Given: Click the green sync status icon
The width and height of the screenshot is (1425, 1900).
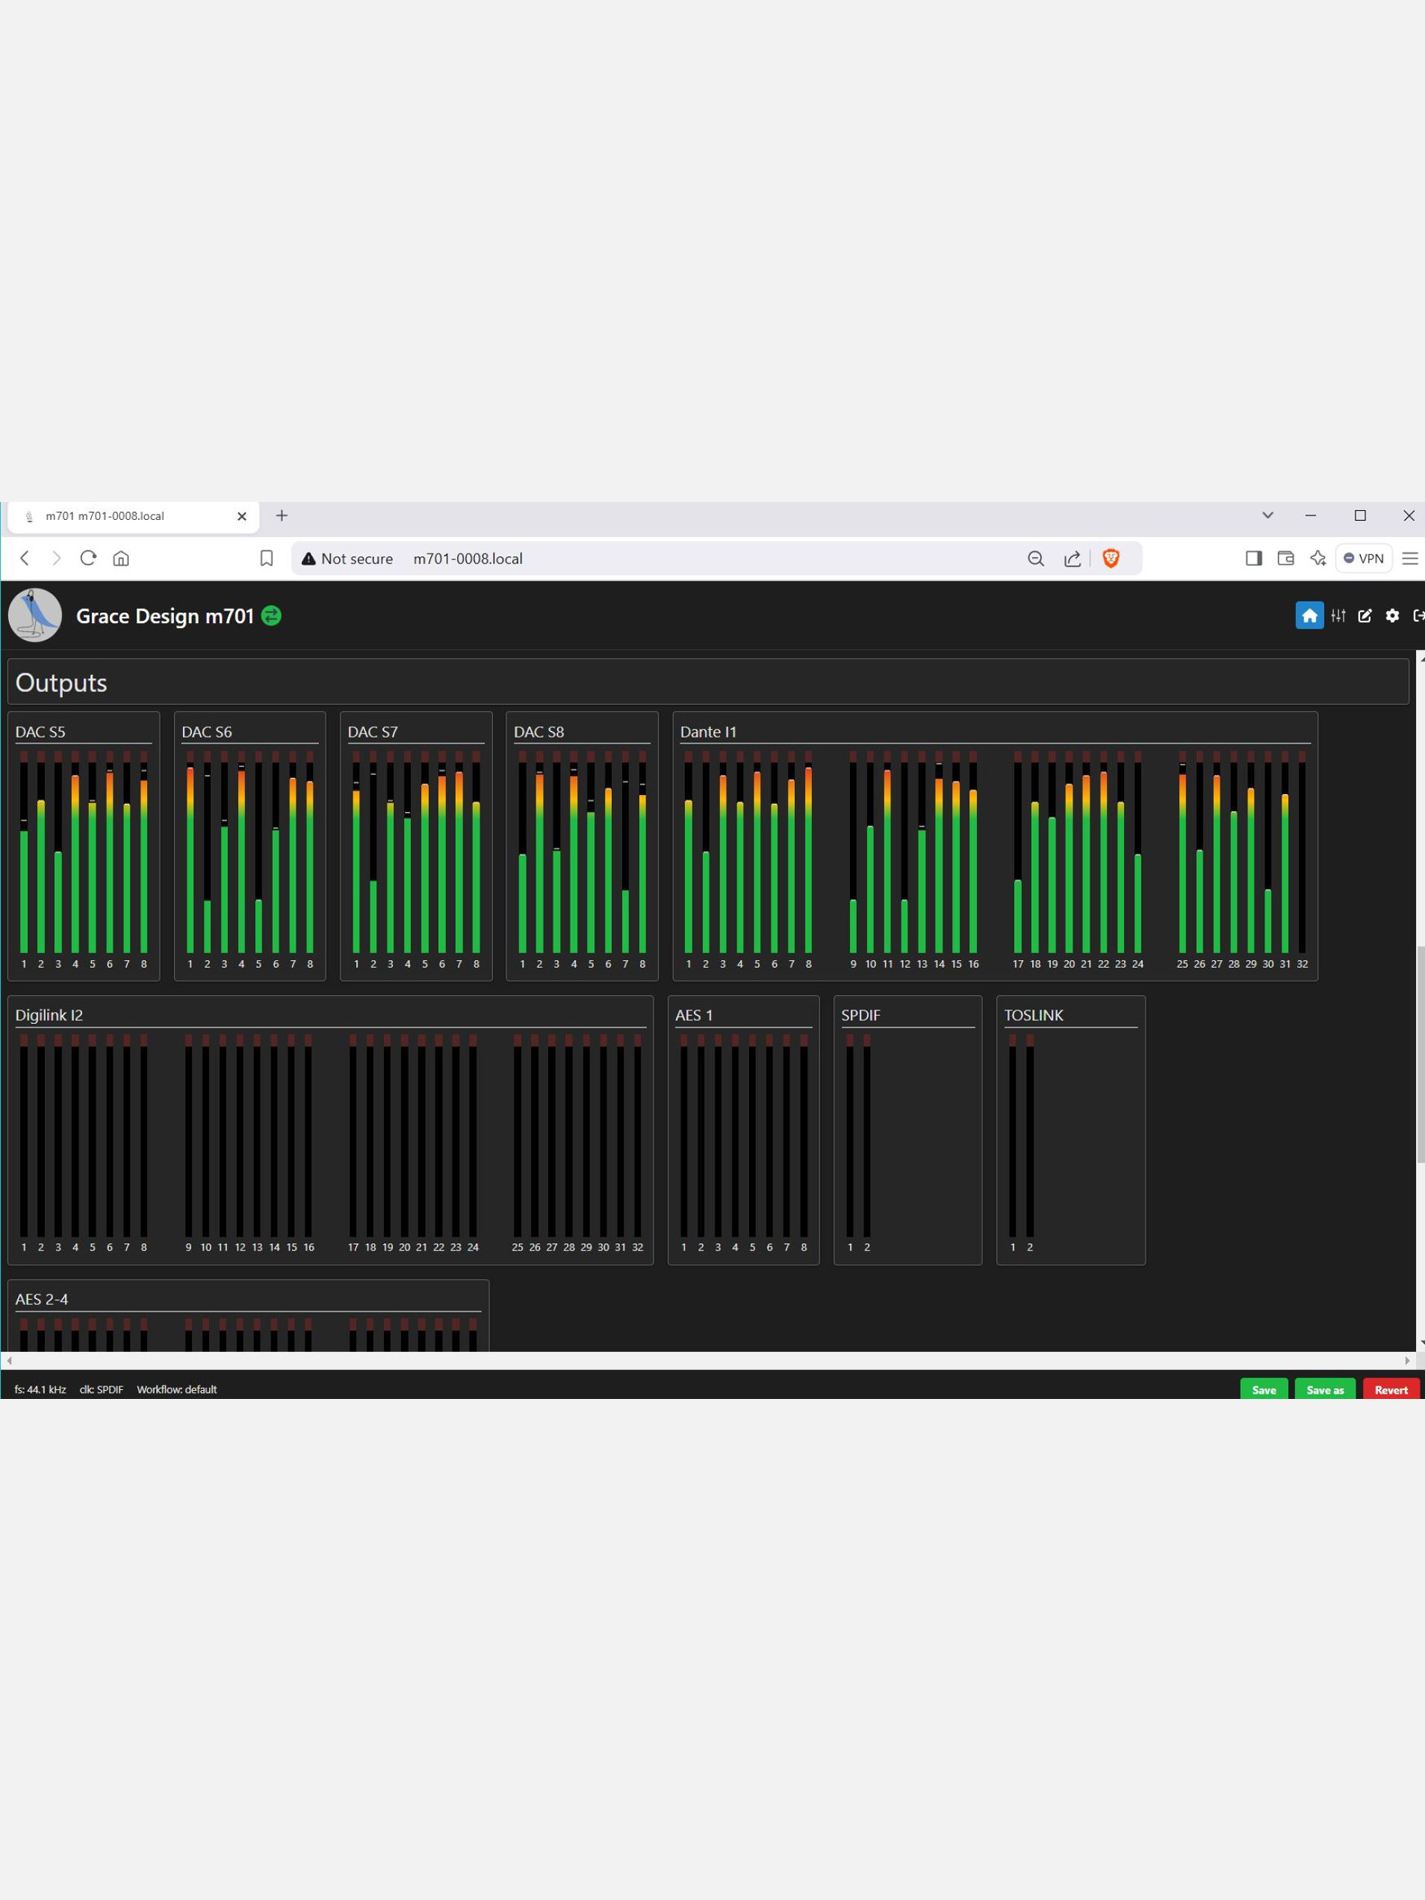Looking at the screenshot, I should 271,616.
